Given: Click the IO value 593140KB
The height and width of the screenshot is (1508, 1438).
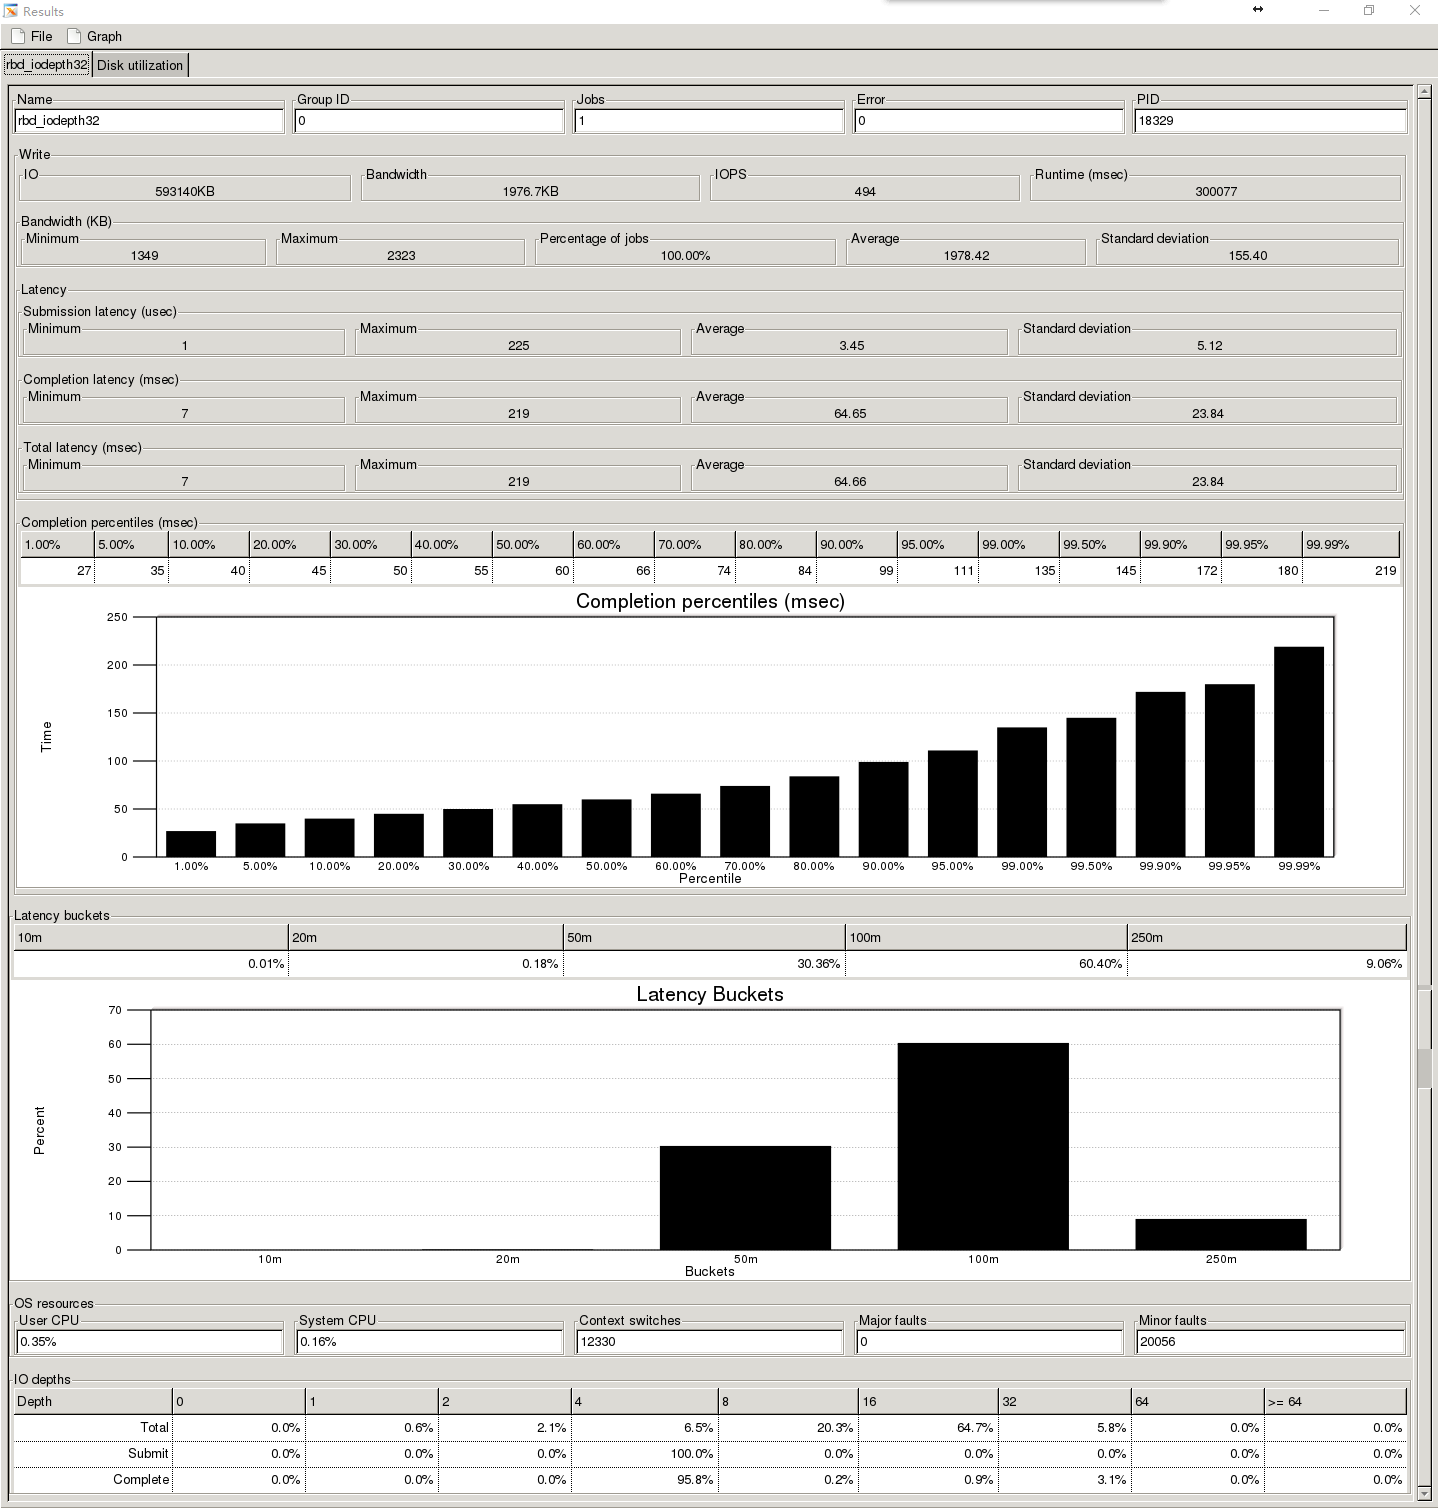Looking at the screenshot, I should coord(185,191).
